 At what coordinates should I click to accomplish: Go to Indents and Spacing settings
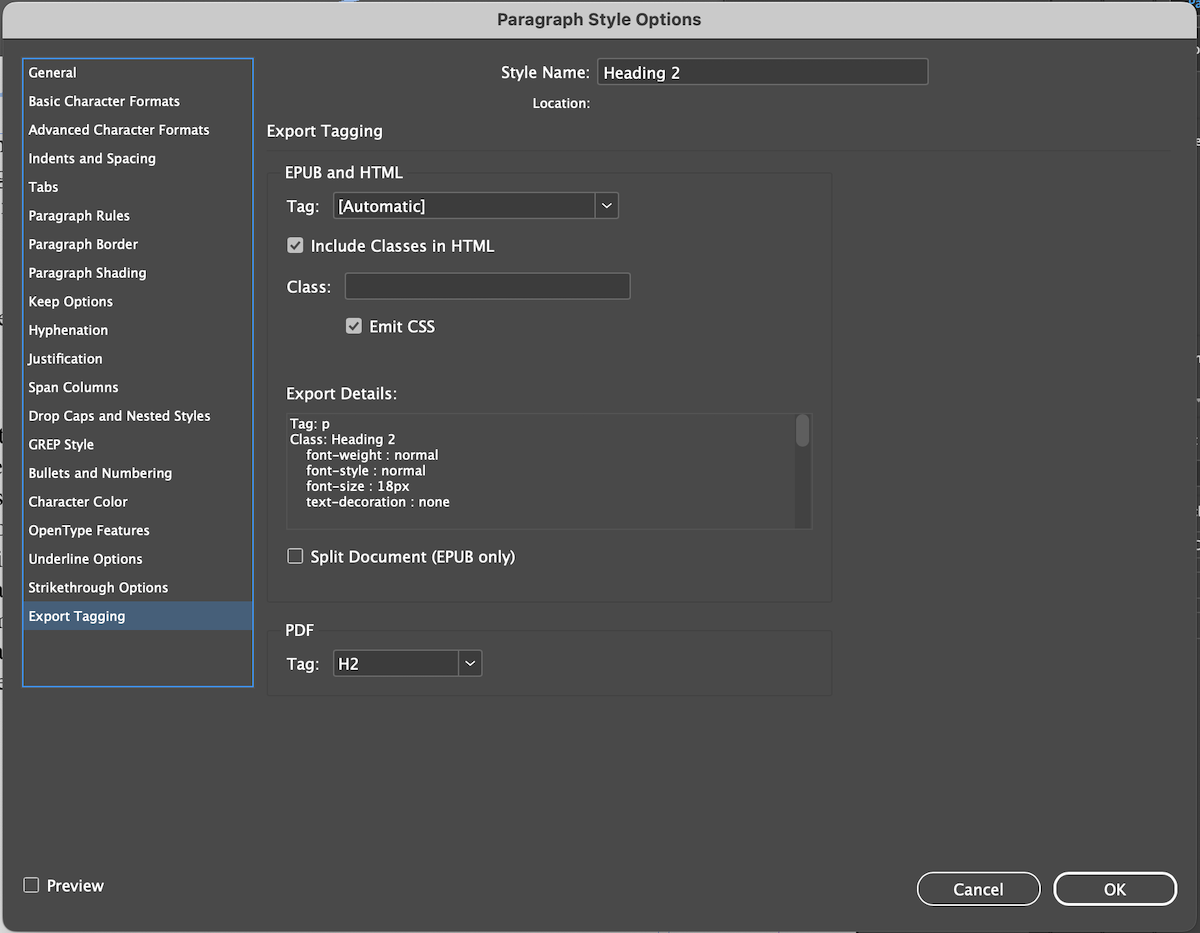[92, 158]
